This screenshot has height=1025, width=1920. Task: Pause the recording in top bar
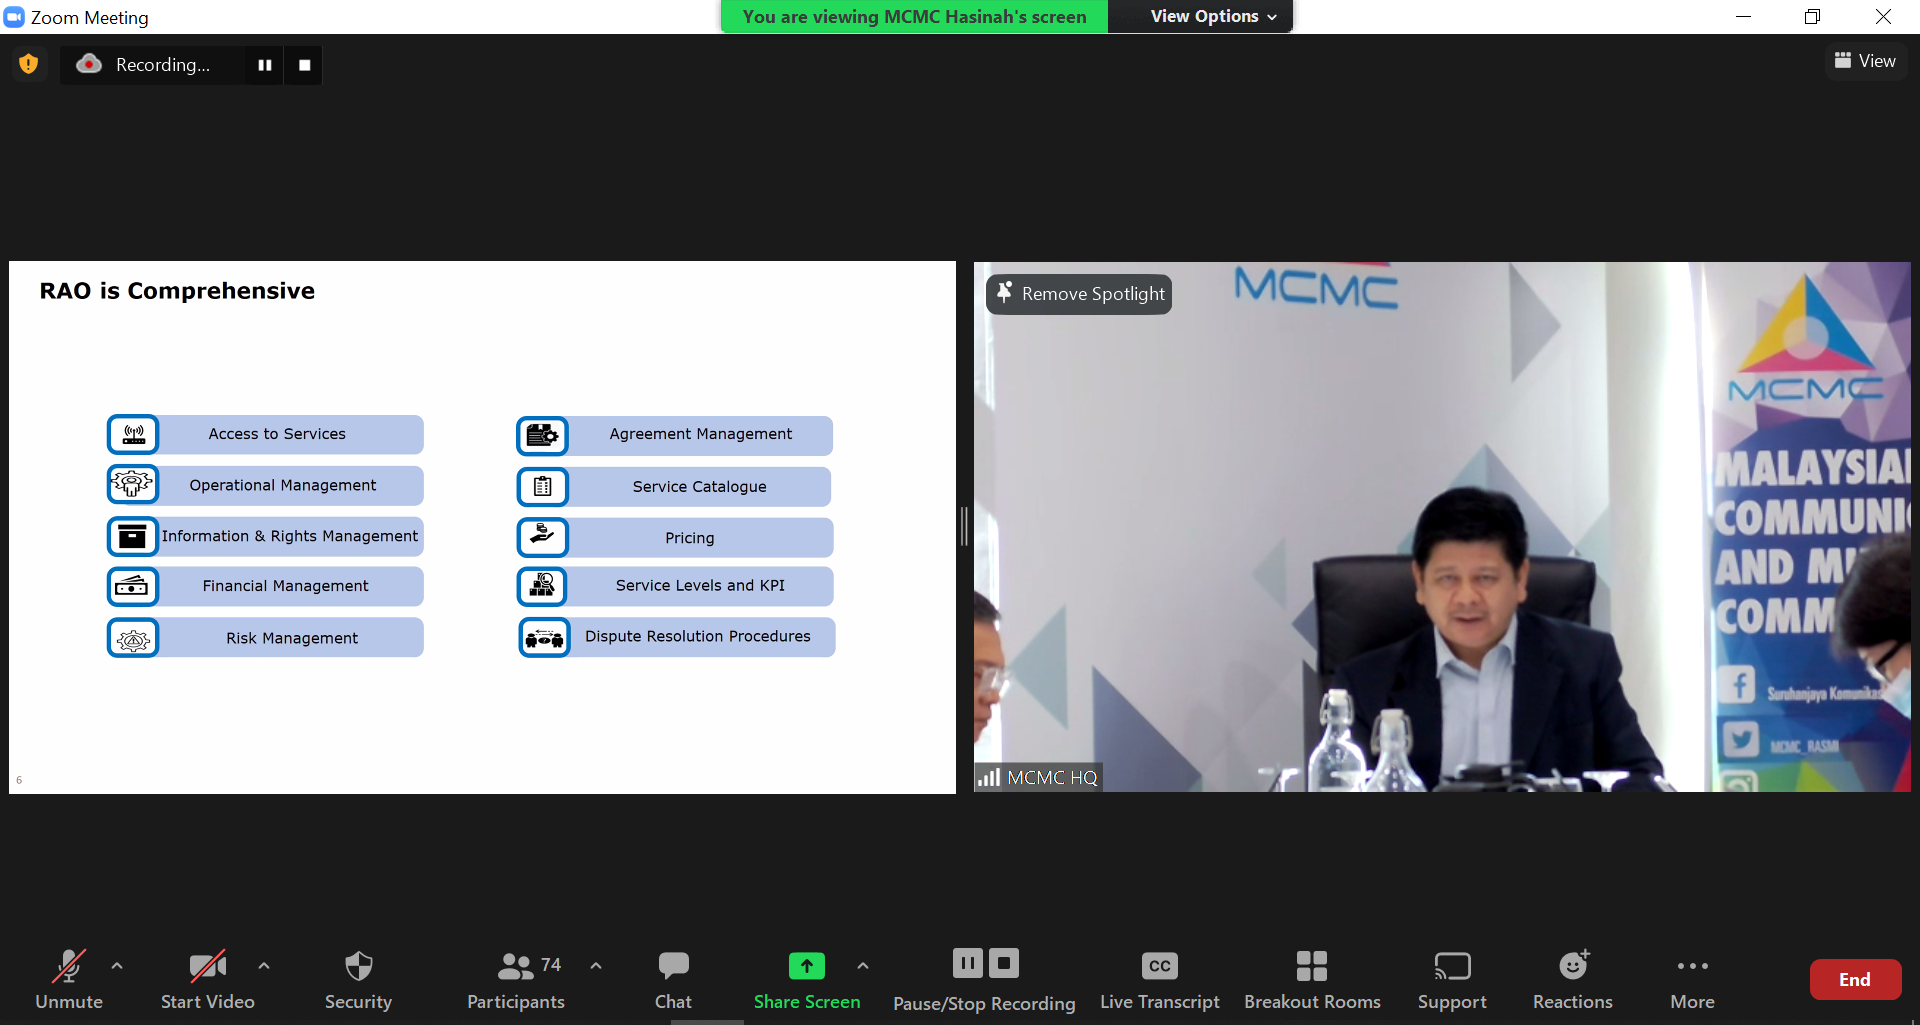[x=265, y=65]
